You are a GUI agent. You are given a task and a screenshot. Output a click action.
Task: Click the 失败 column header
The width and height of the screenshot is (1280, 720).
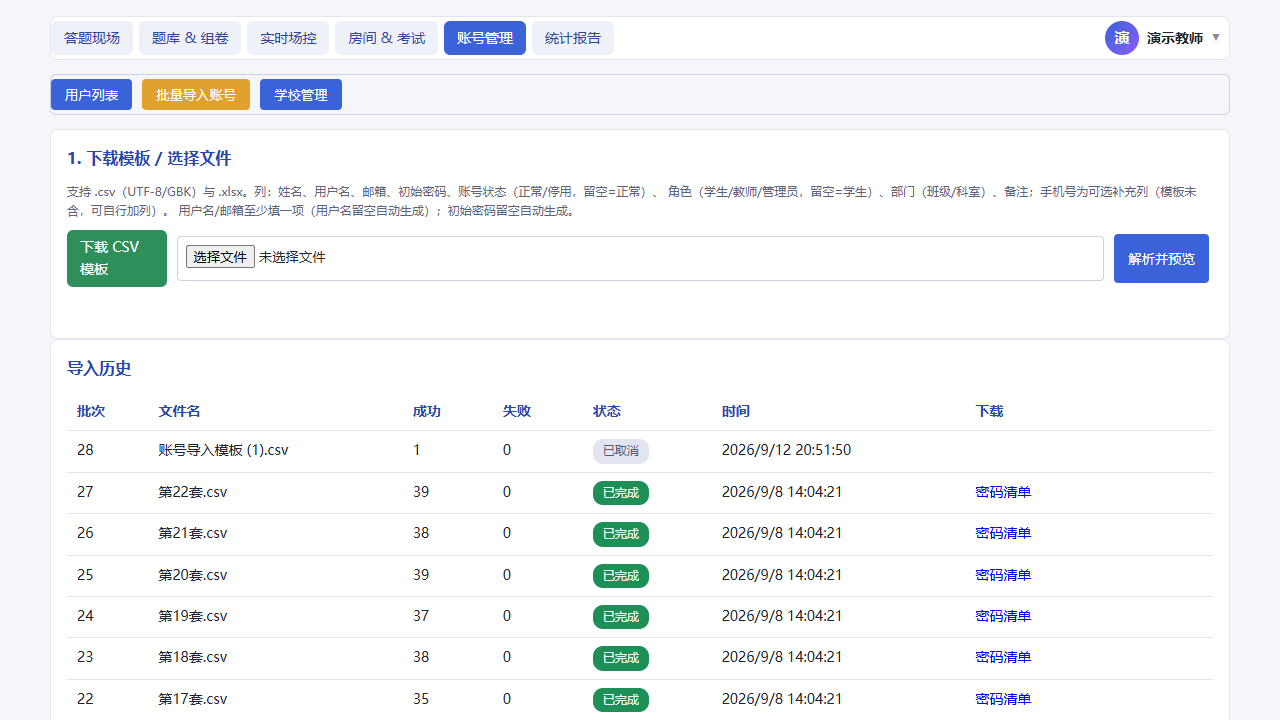517,411
